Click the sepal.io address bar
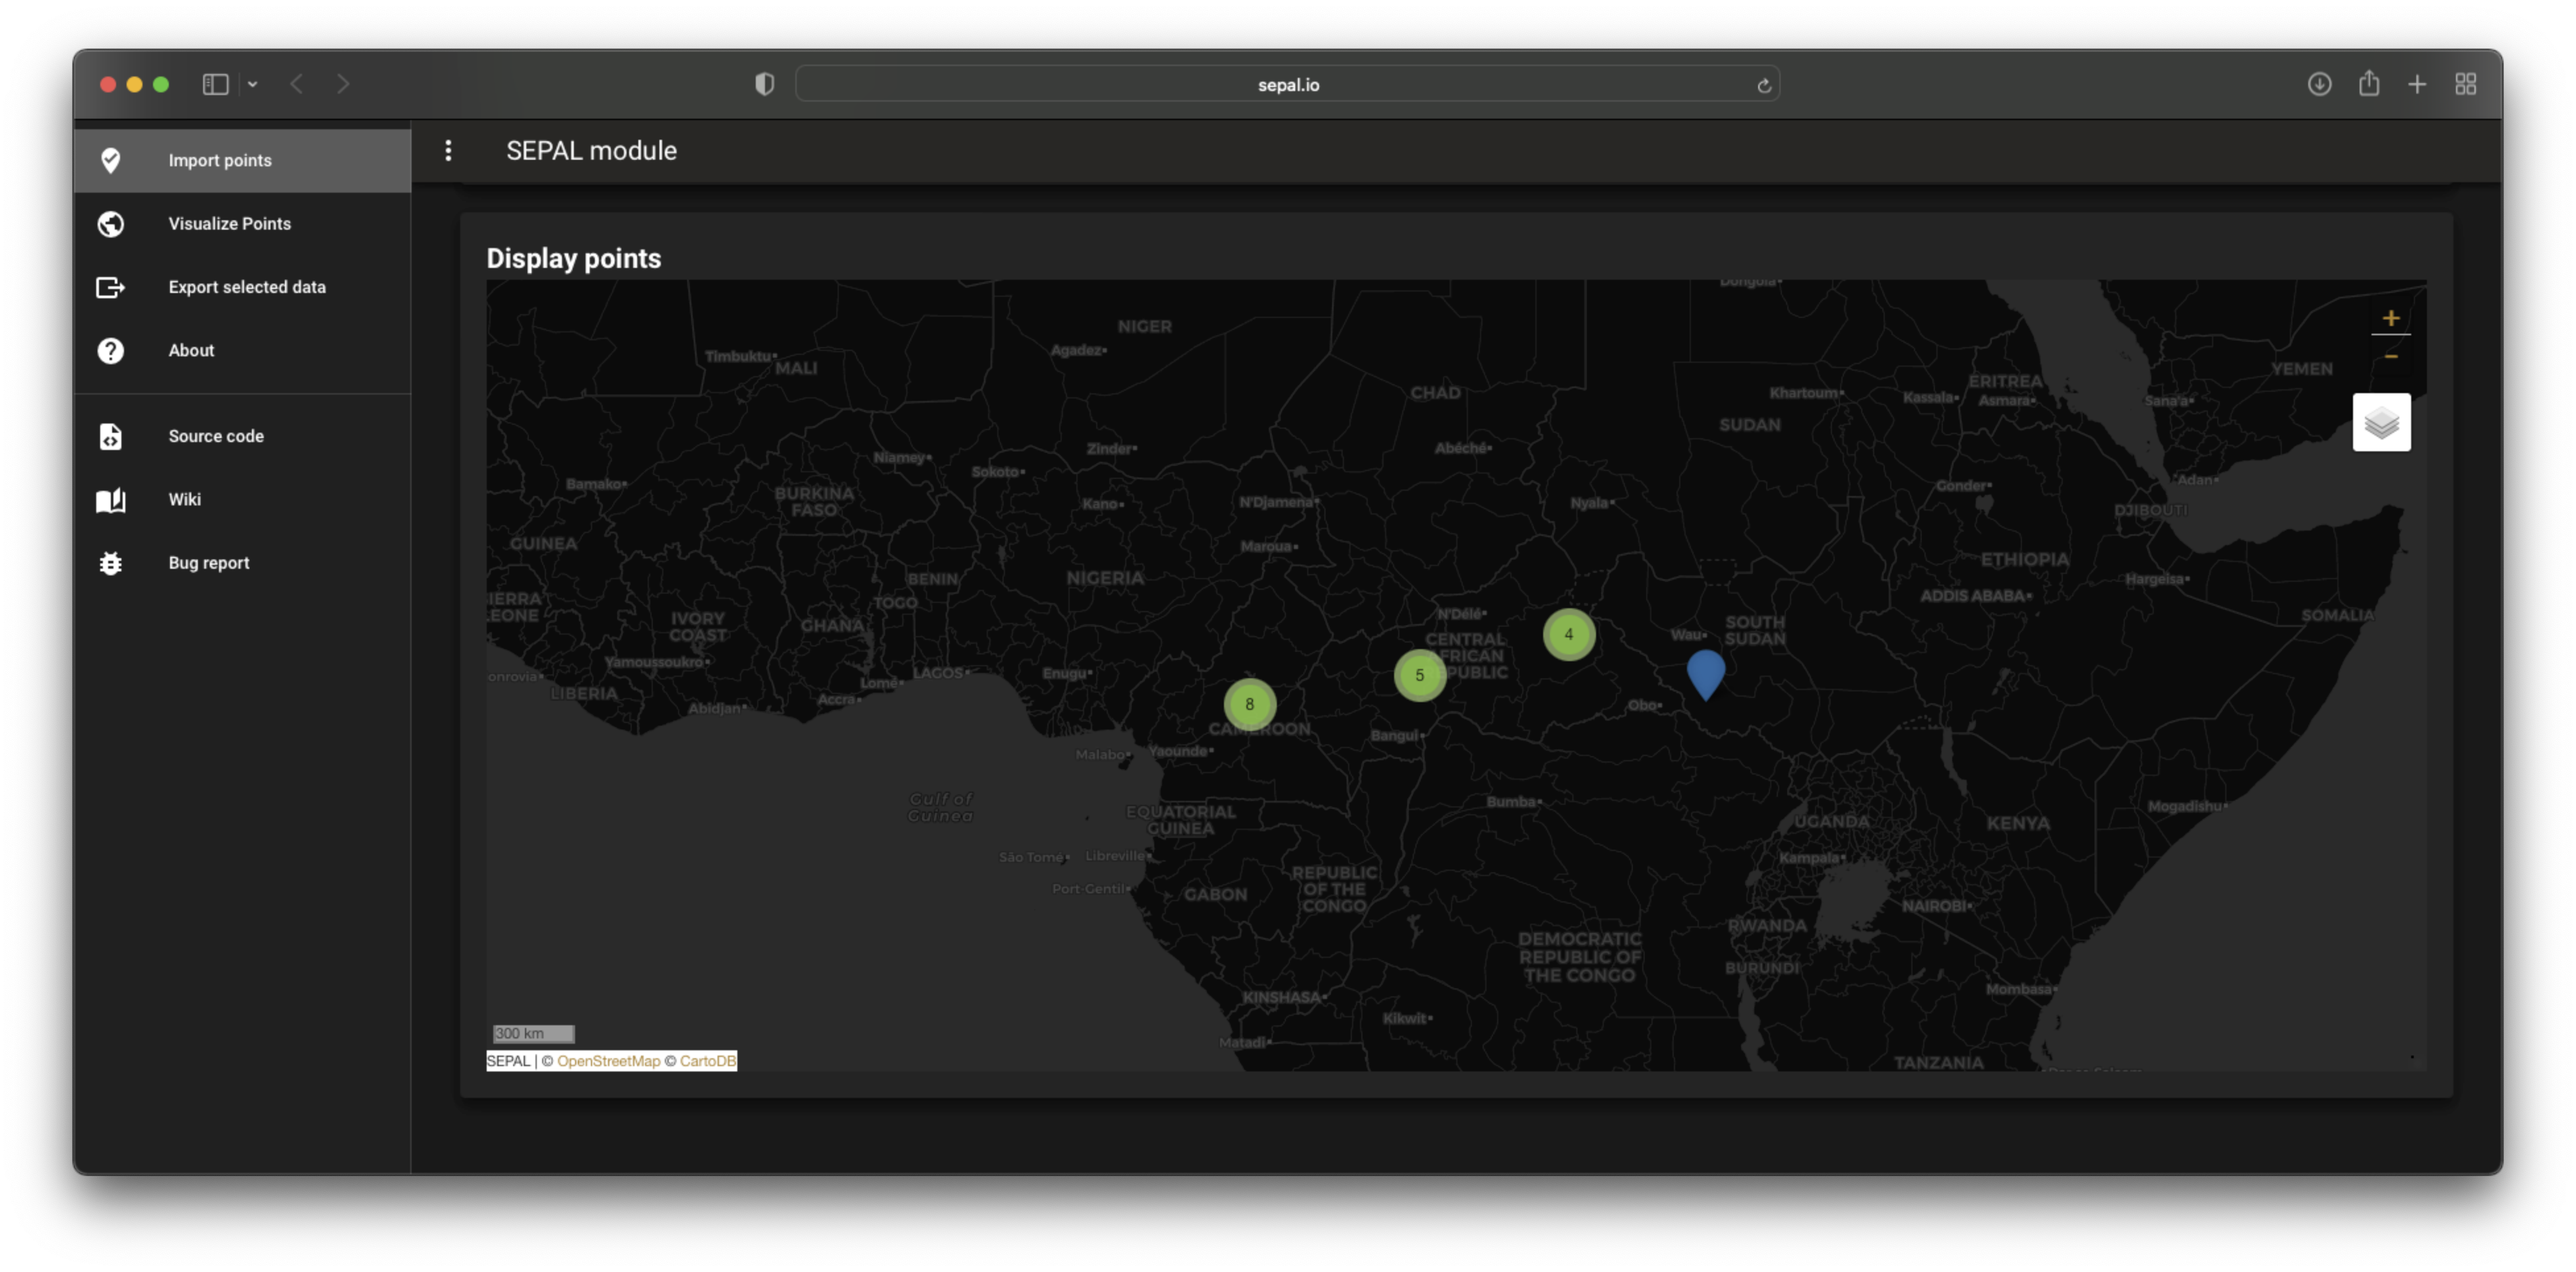This screenshot has width=2576, height=1272. tap(1286, 85)
